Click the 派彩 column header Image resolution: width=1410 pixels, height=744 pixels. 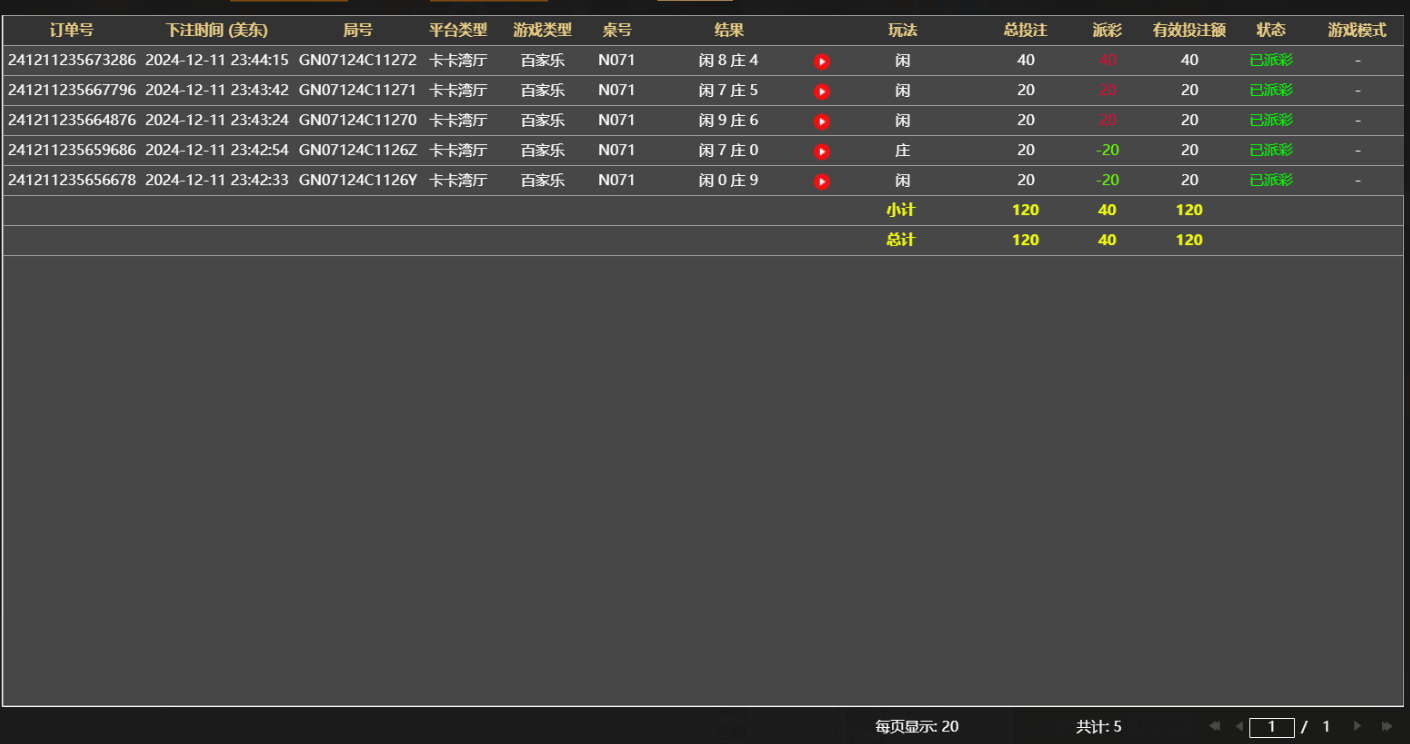pyautogui.click(x=1107, y=30)
